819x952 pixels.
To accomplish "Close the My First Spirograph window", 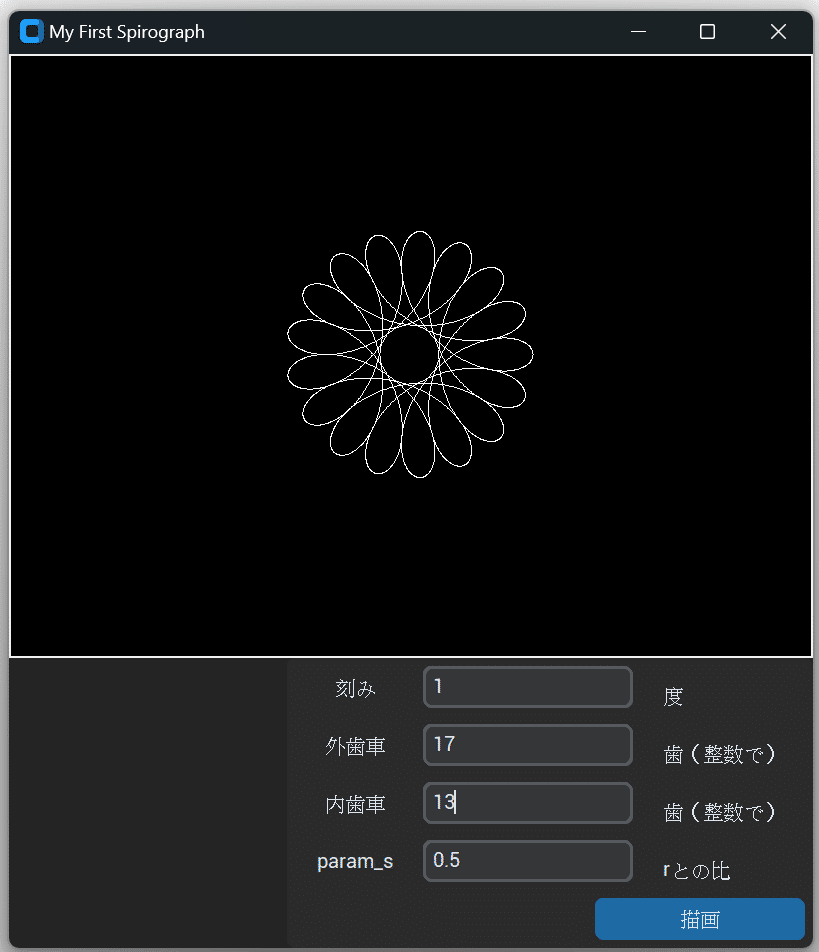I will 778,32.
